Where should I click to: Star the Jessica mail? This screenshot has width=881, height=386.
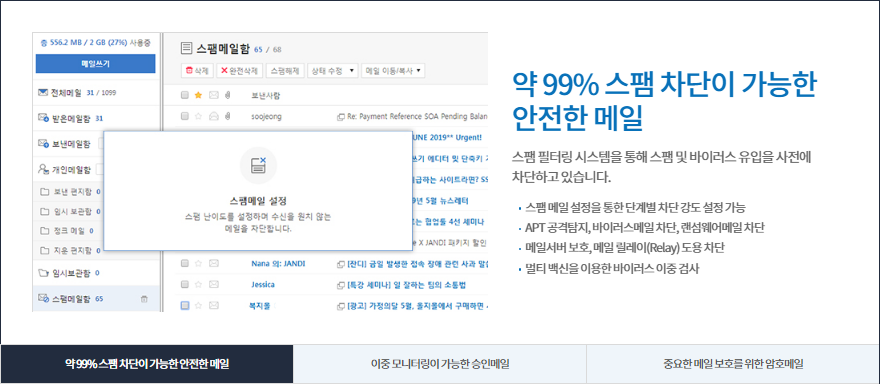point(198,284)
